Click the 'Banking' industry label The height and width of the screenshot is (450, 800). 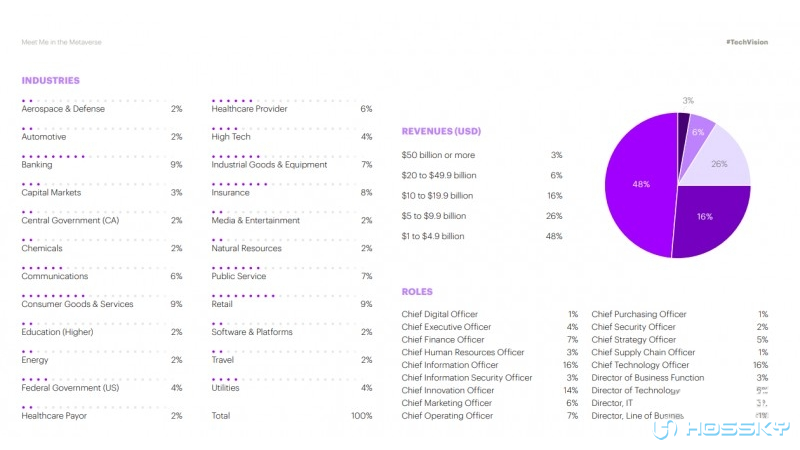click(x=37, y=165)
